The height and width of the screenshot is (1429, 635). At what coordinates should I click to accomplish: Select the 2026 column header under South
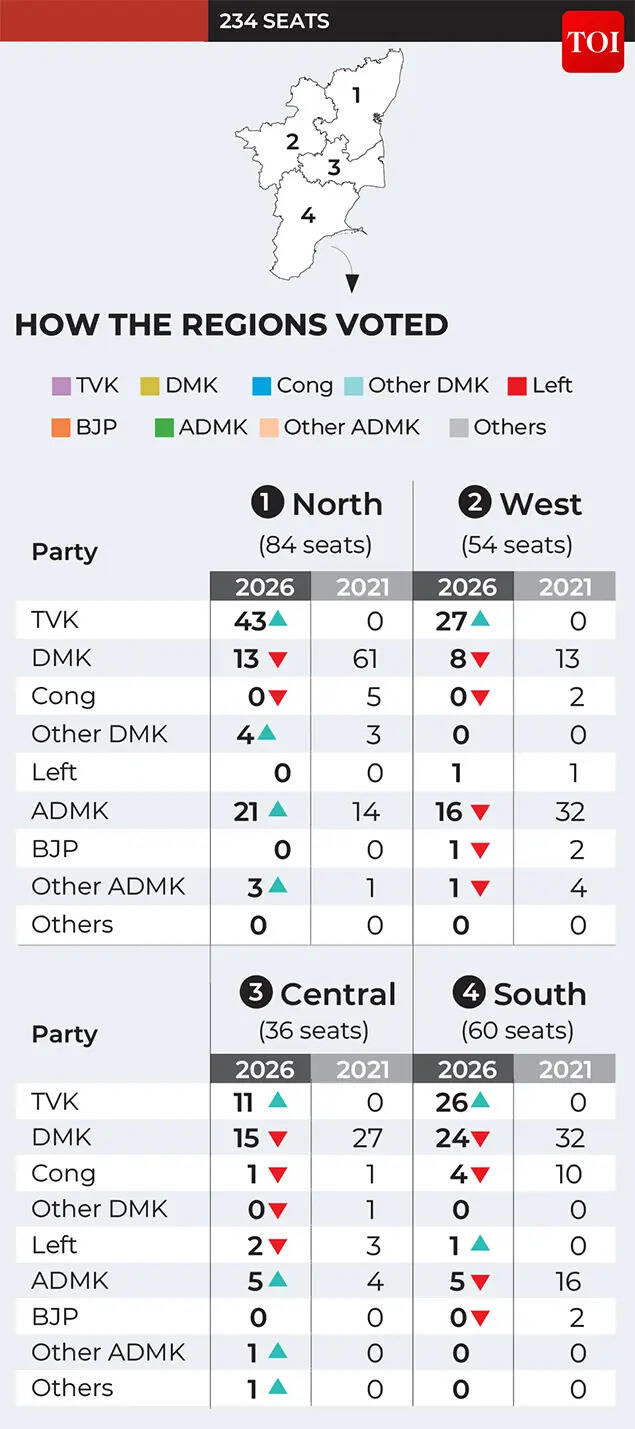click(x=464, y=1068)
